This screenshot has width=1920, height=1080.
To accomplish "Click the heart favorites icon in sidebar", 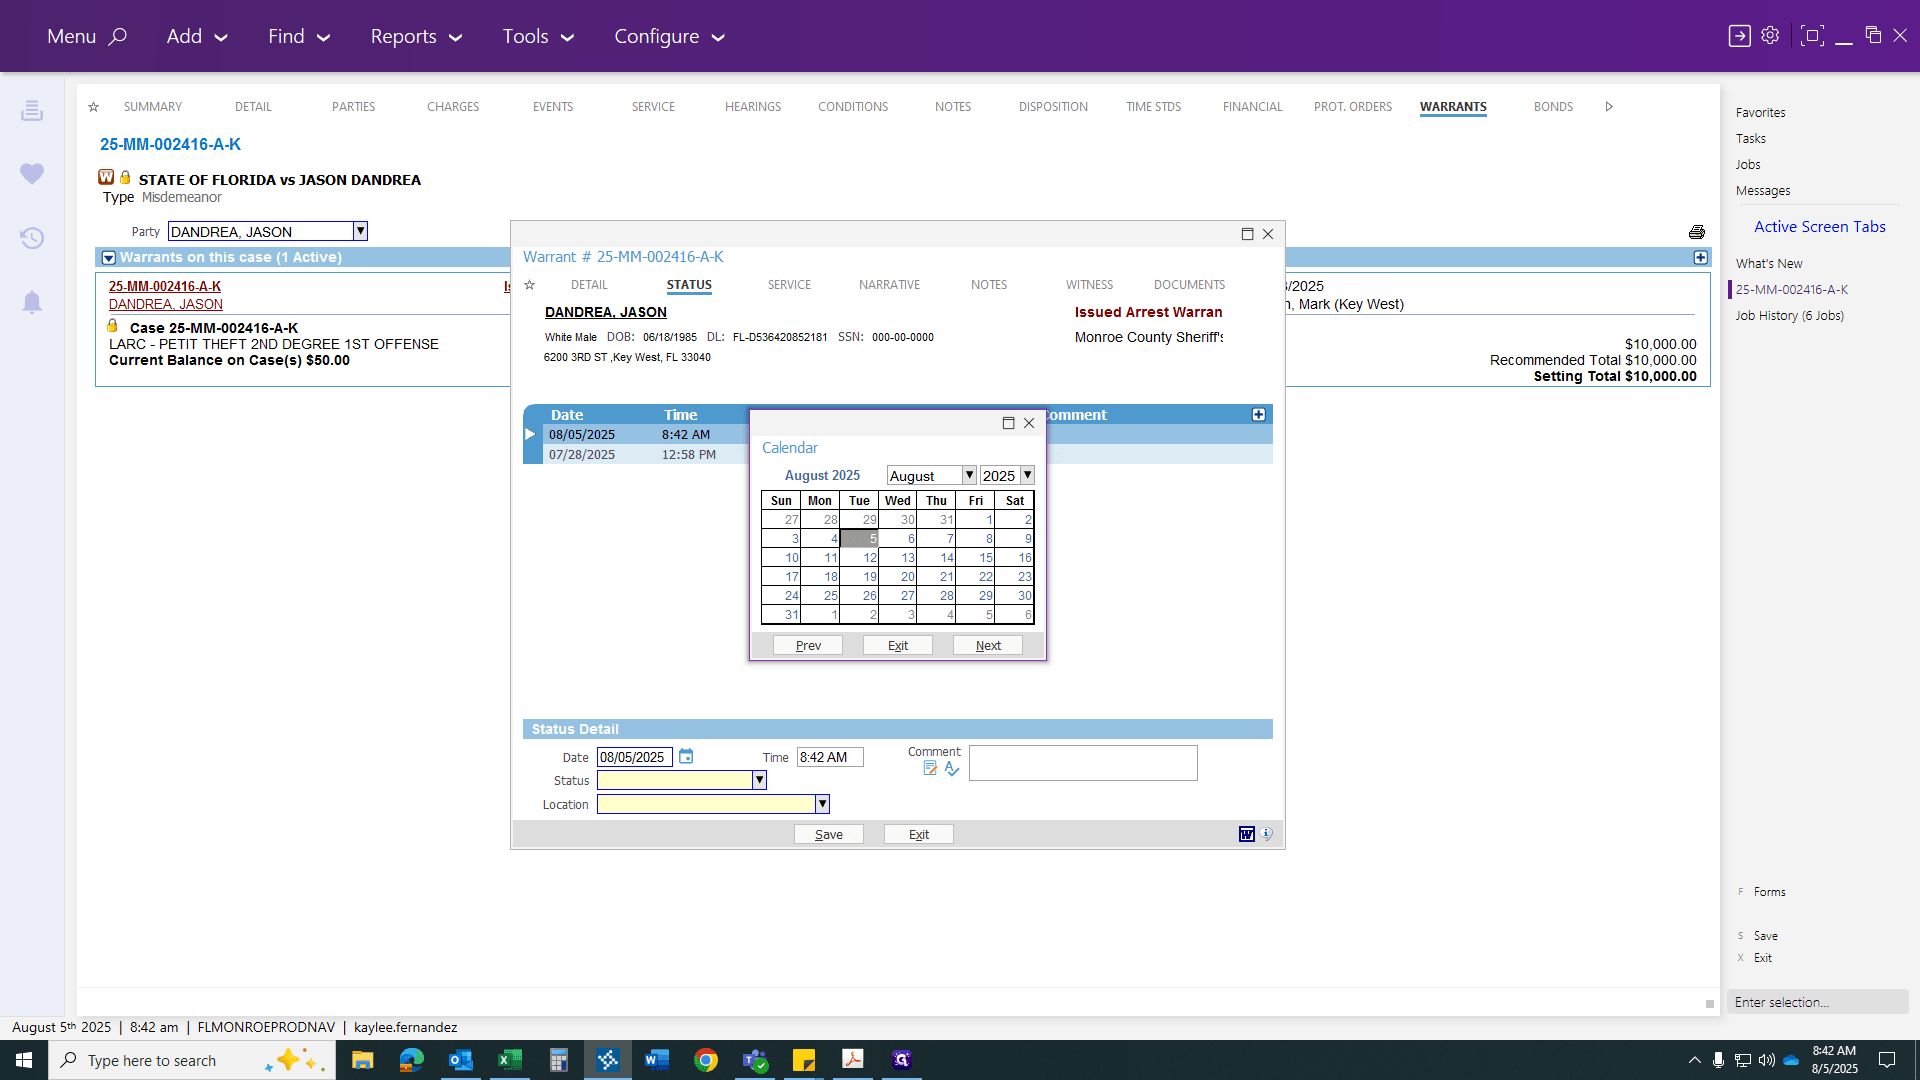I will (32, 174).
